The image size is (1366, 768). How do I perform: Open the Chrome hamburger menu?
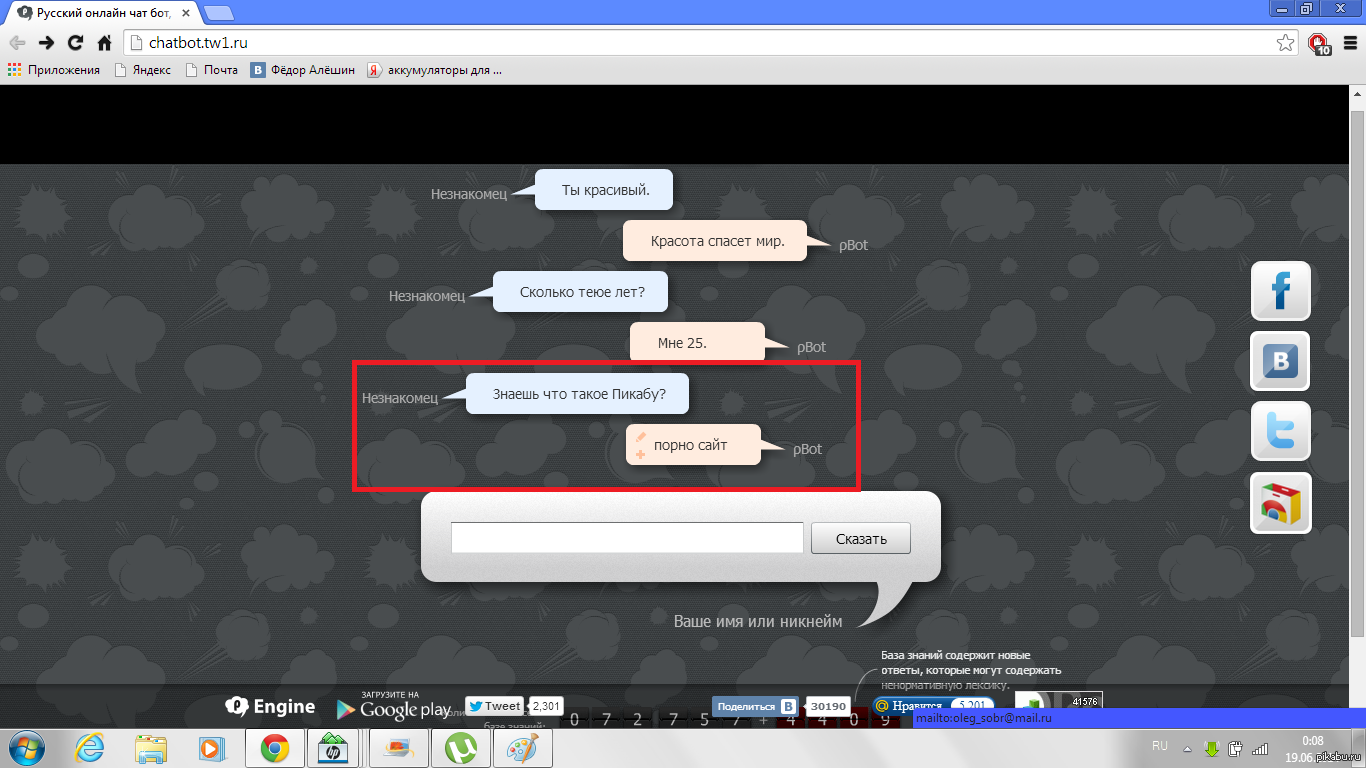tap(1349, 43)
